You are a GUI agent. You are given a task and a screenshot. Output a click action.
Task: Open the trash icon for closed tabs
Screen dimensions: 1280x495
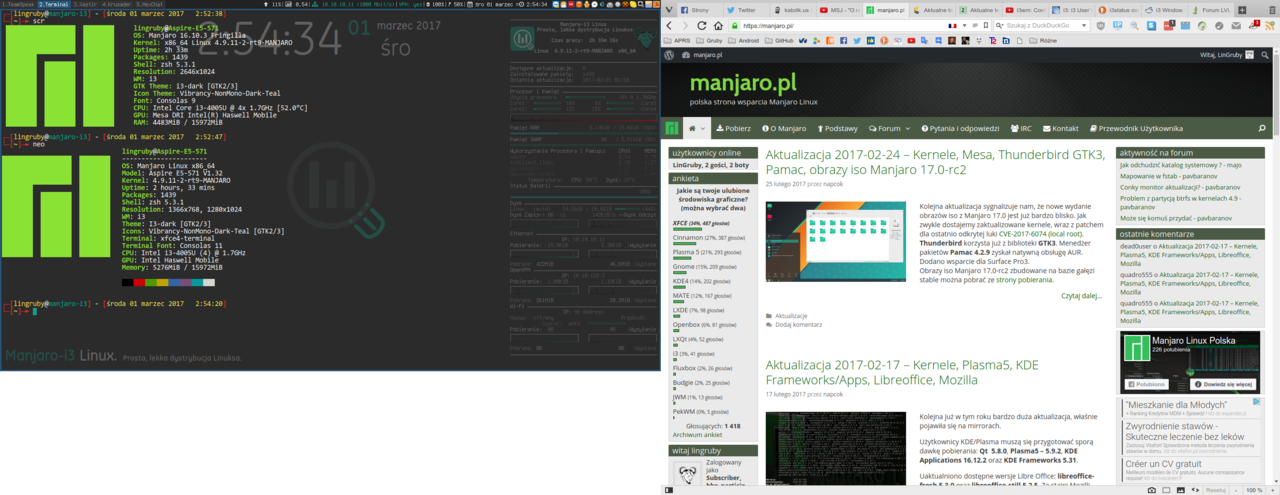coord(1270,9)
